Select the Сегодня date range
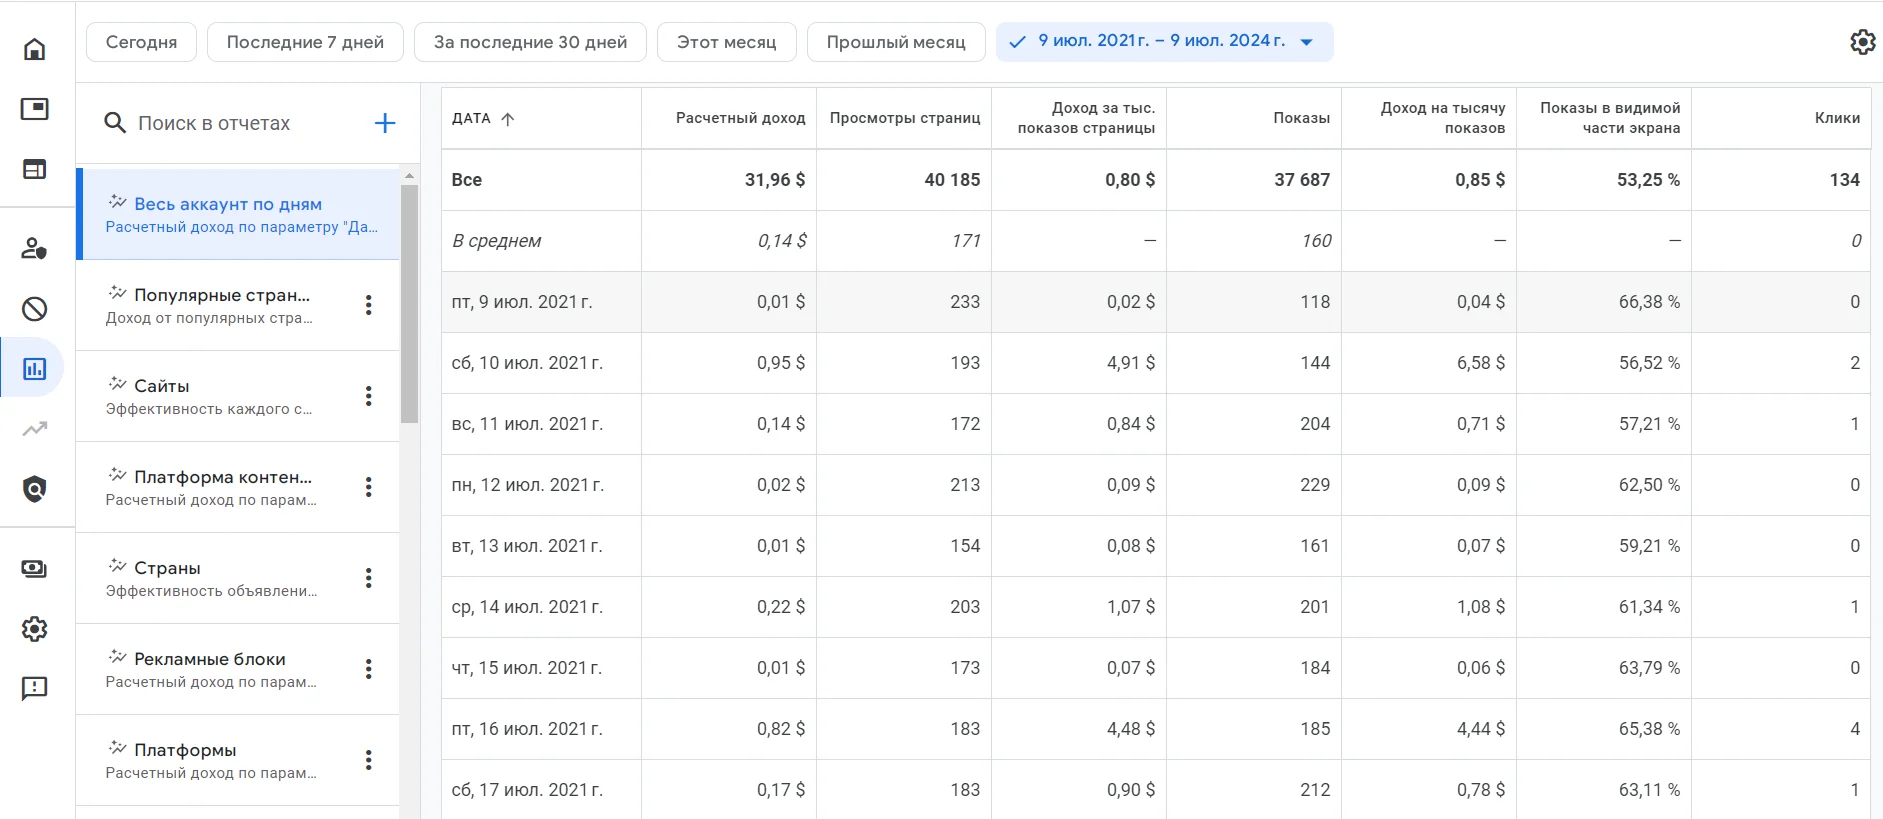 [141, 42]
